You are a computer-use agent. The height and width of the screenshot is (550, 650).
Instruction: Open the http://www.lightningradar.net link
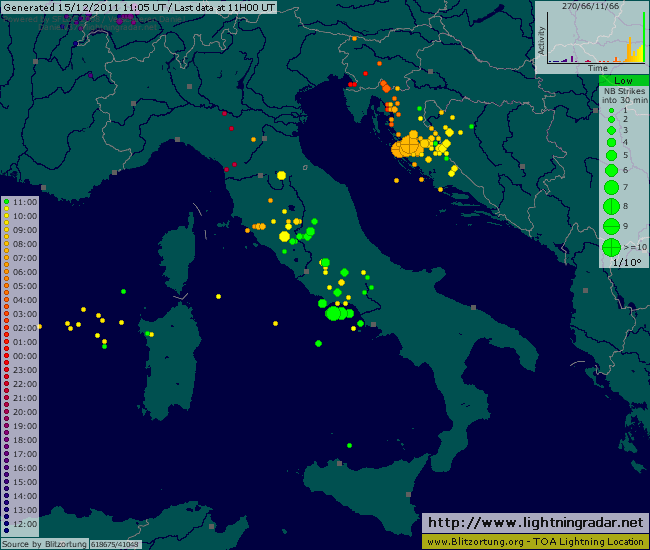[535, 523]
